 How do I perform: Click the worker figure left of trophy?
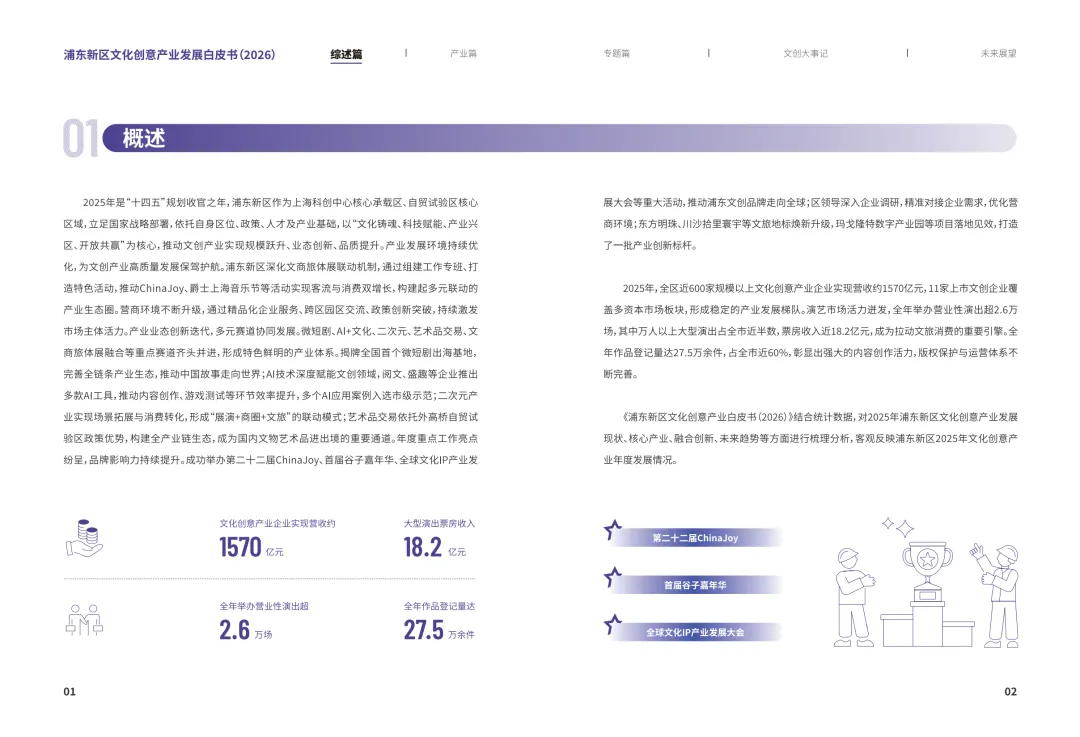pyautogui.click(x=853, y=597)
